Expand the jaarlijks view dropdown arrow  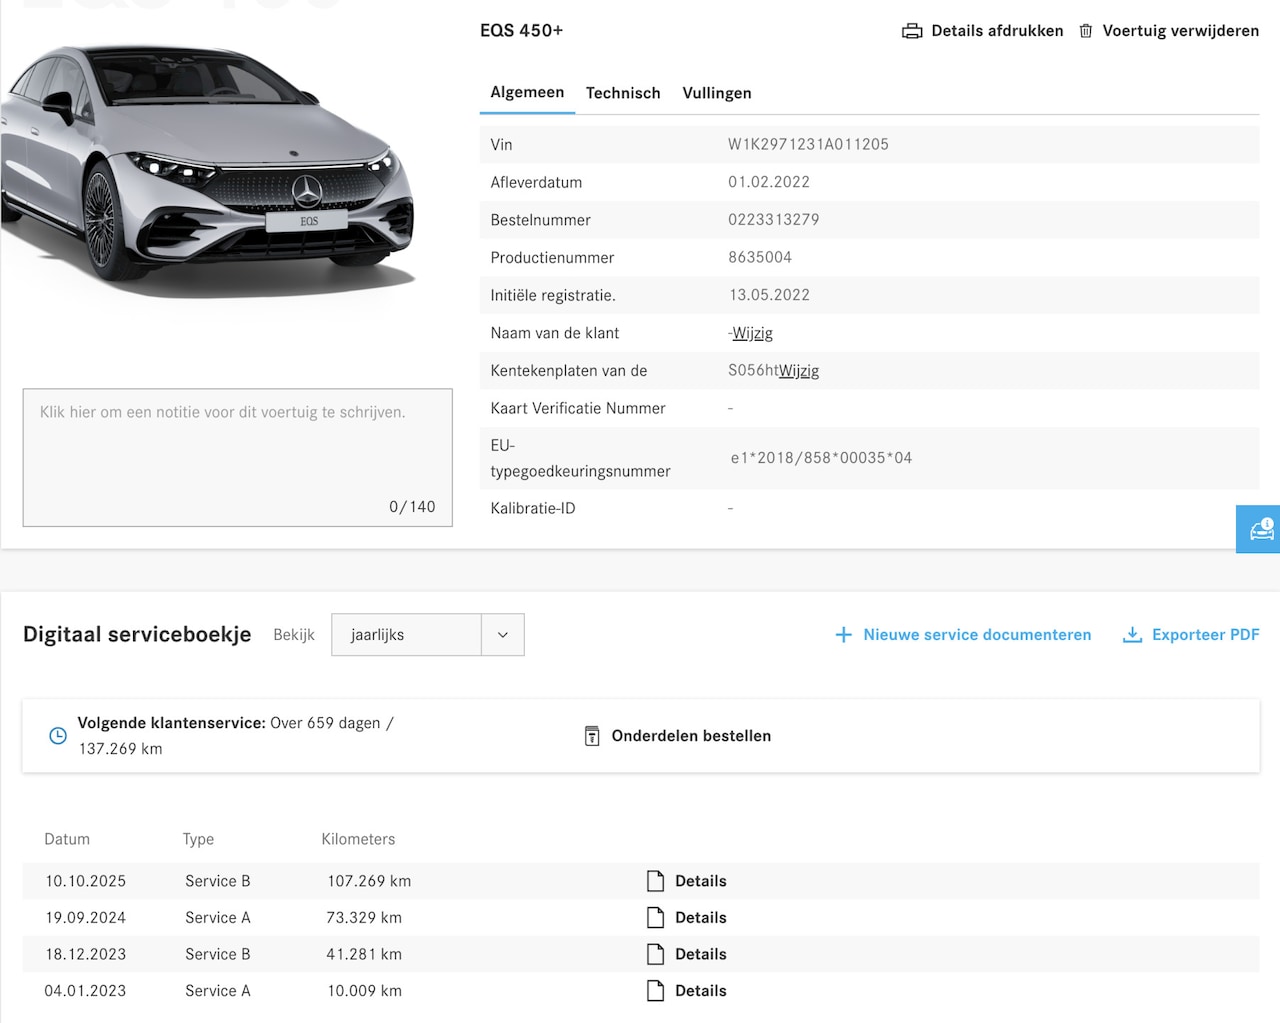coord(502,635)
